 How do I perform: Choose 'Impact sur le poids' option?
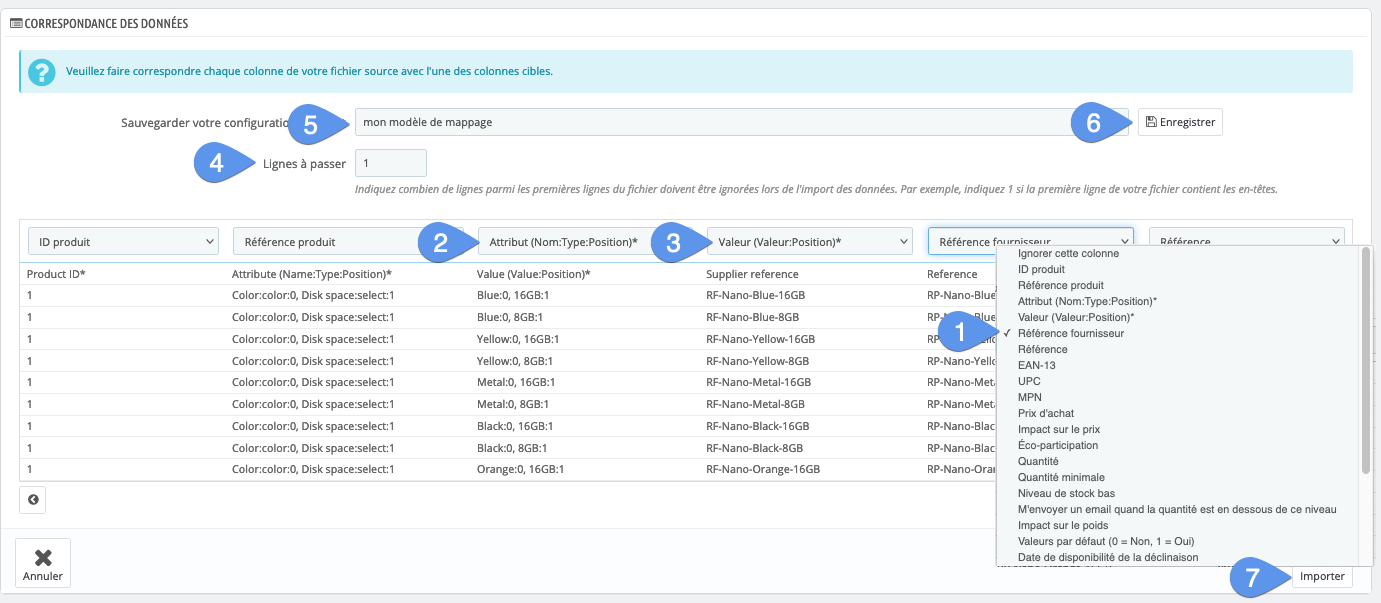point(1063,525)
